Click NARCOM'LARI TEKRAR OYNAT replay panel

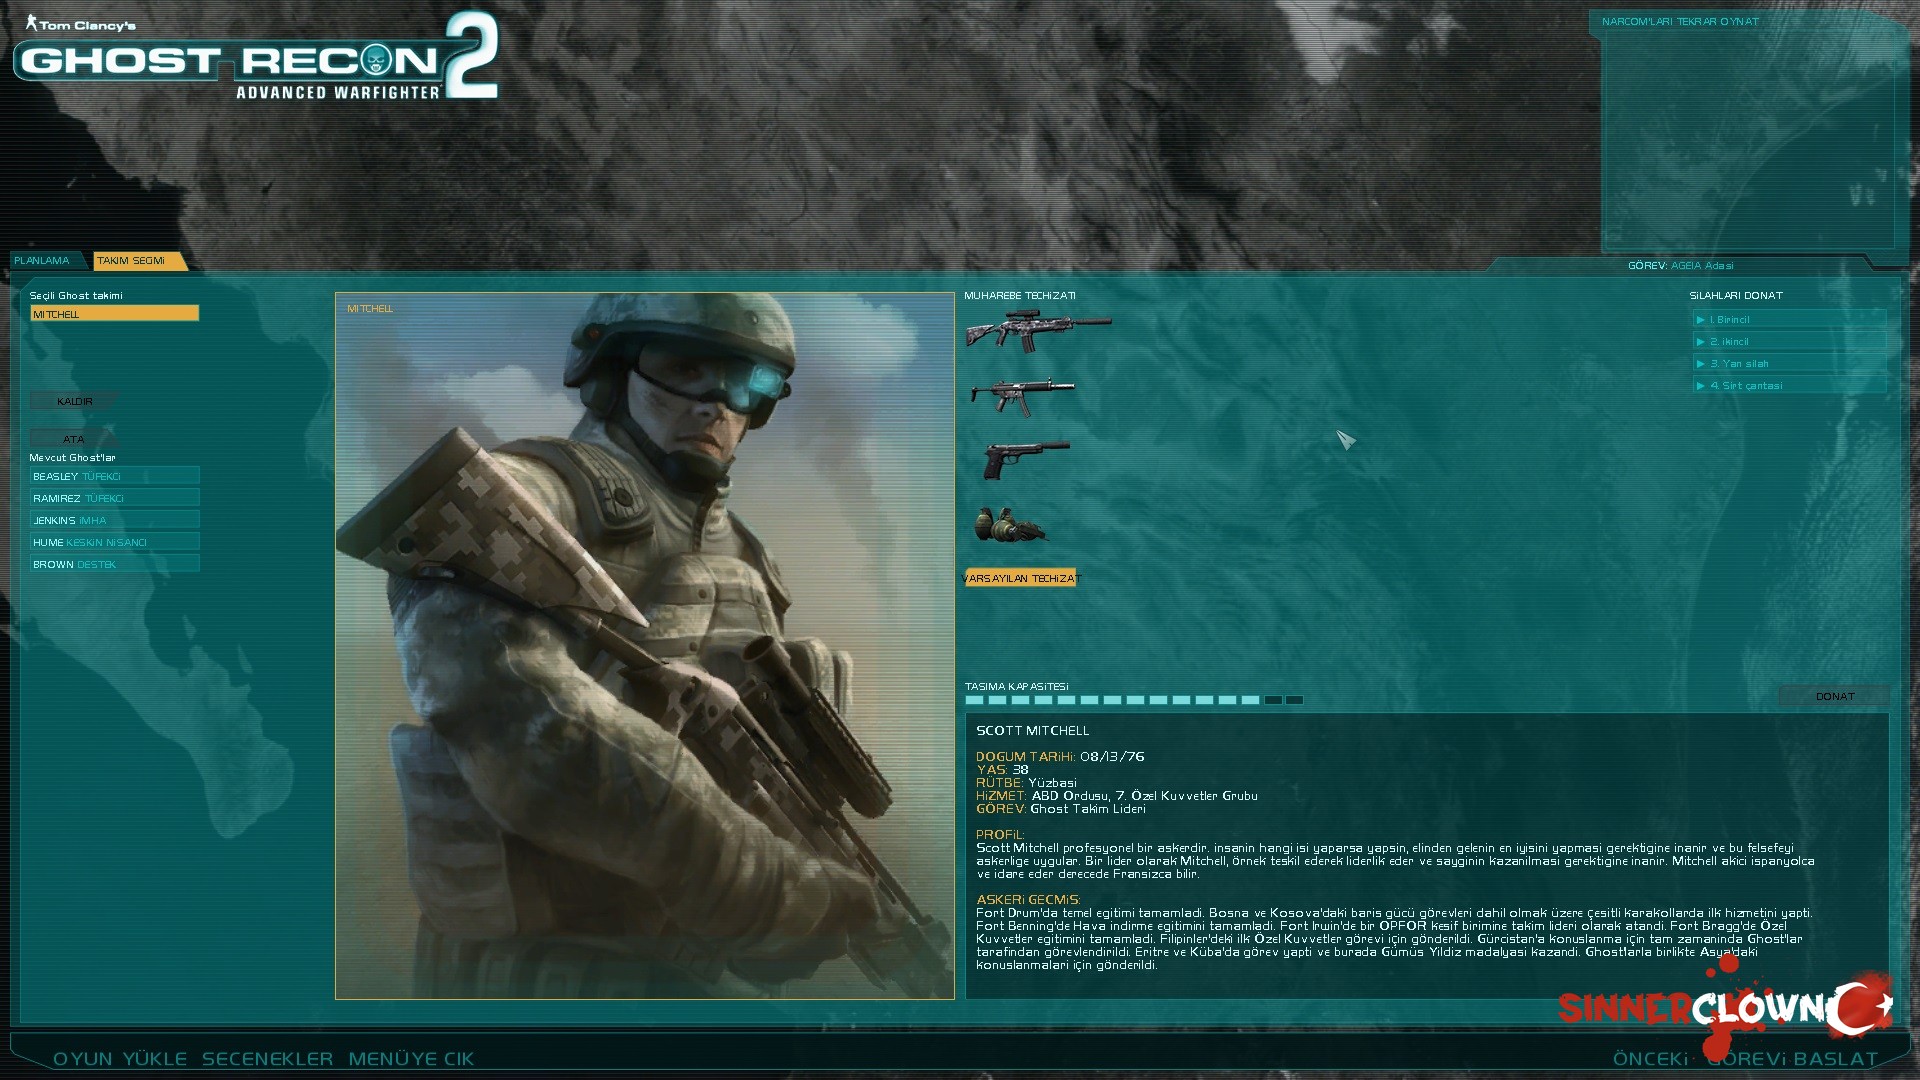[x=1748, y=130]
